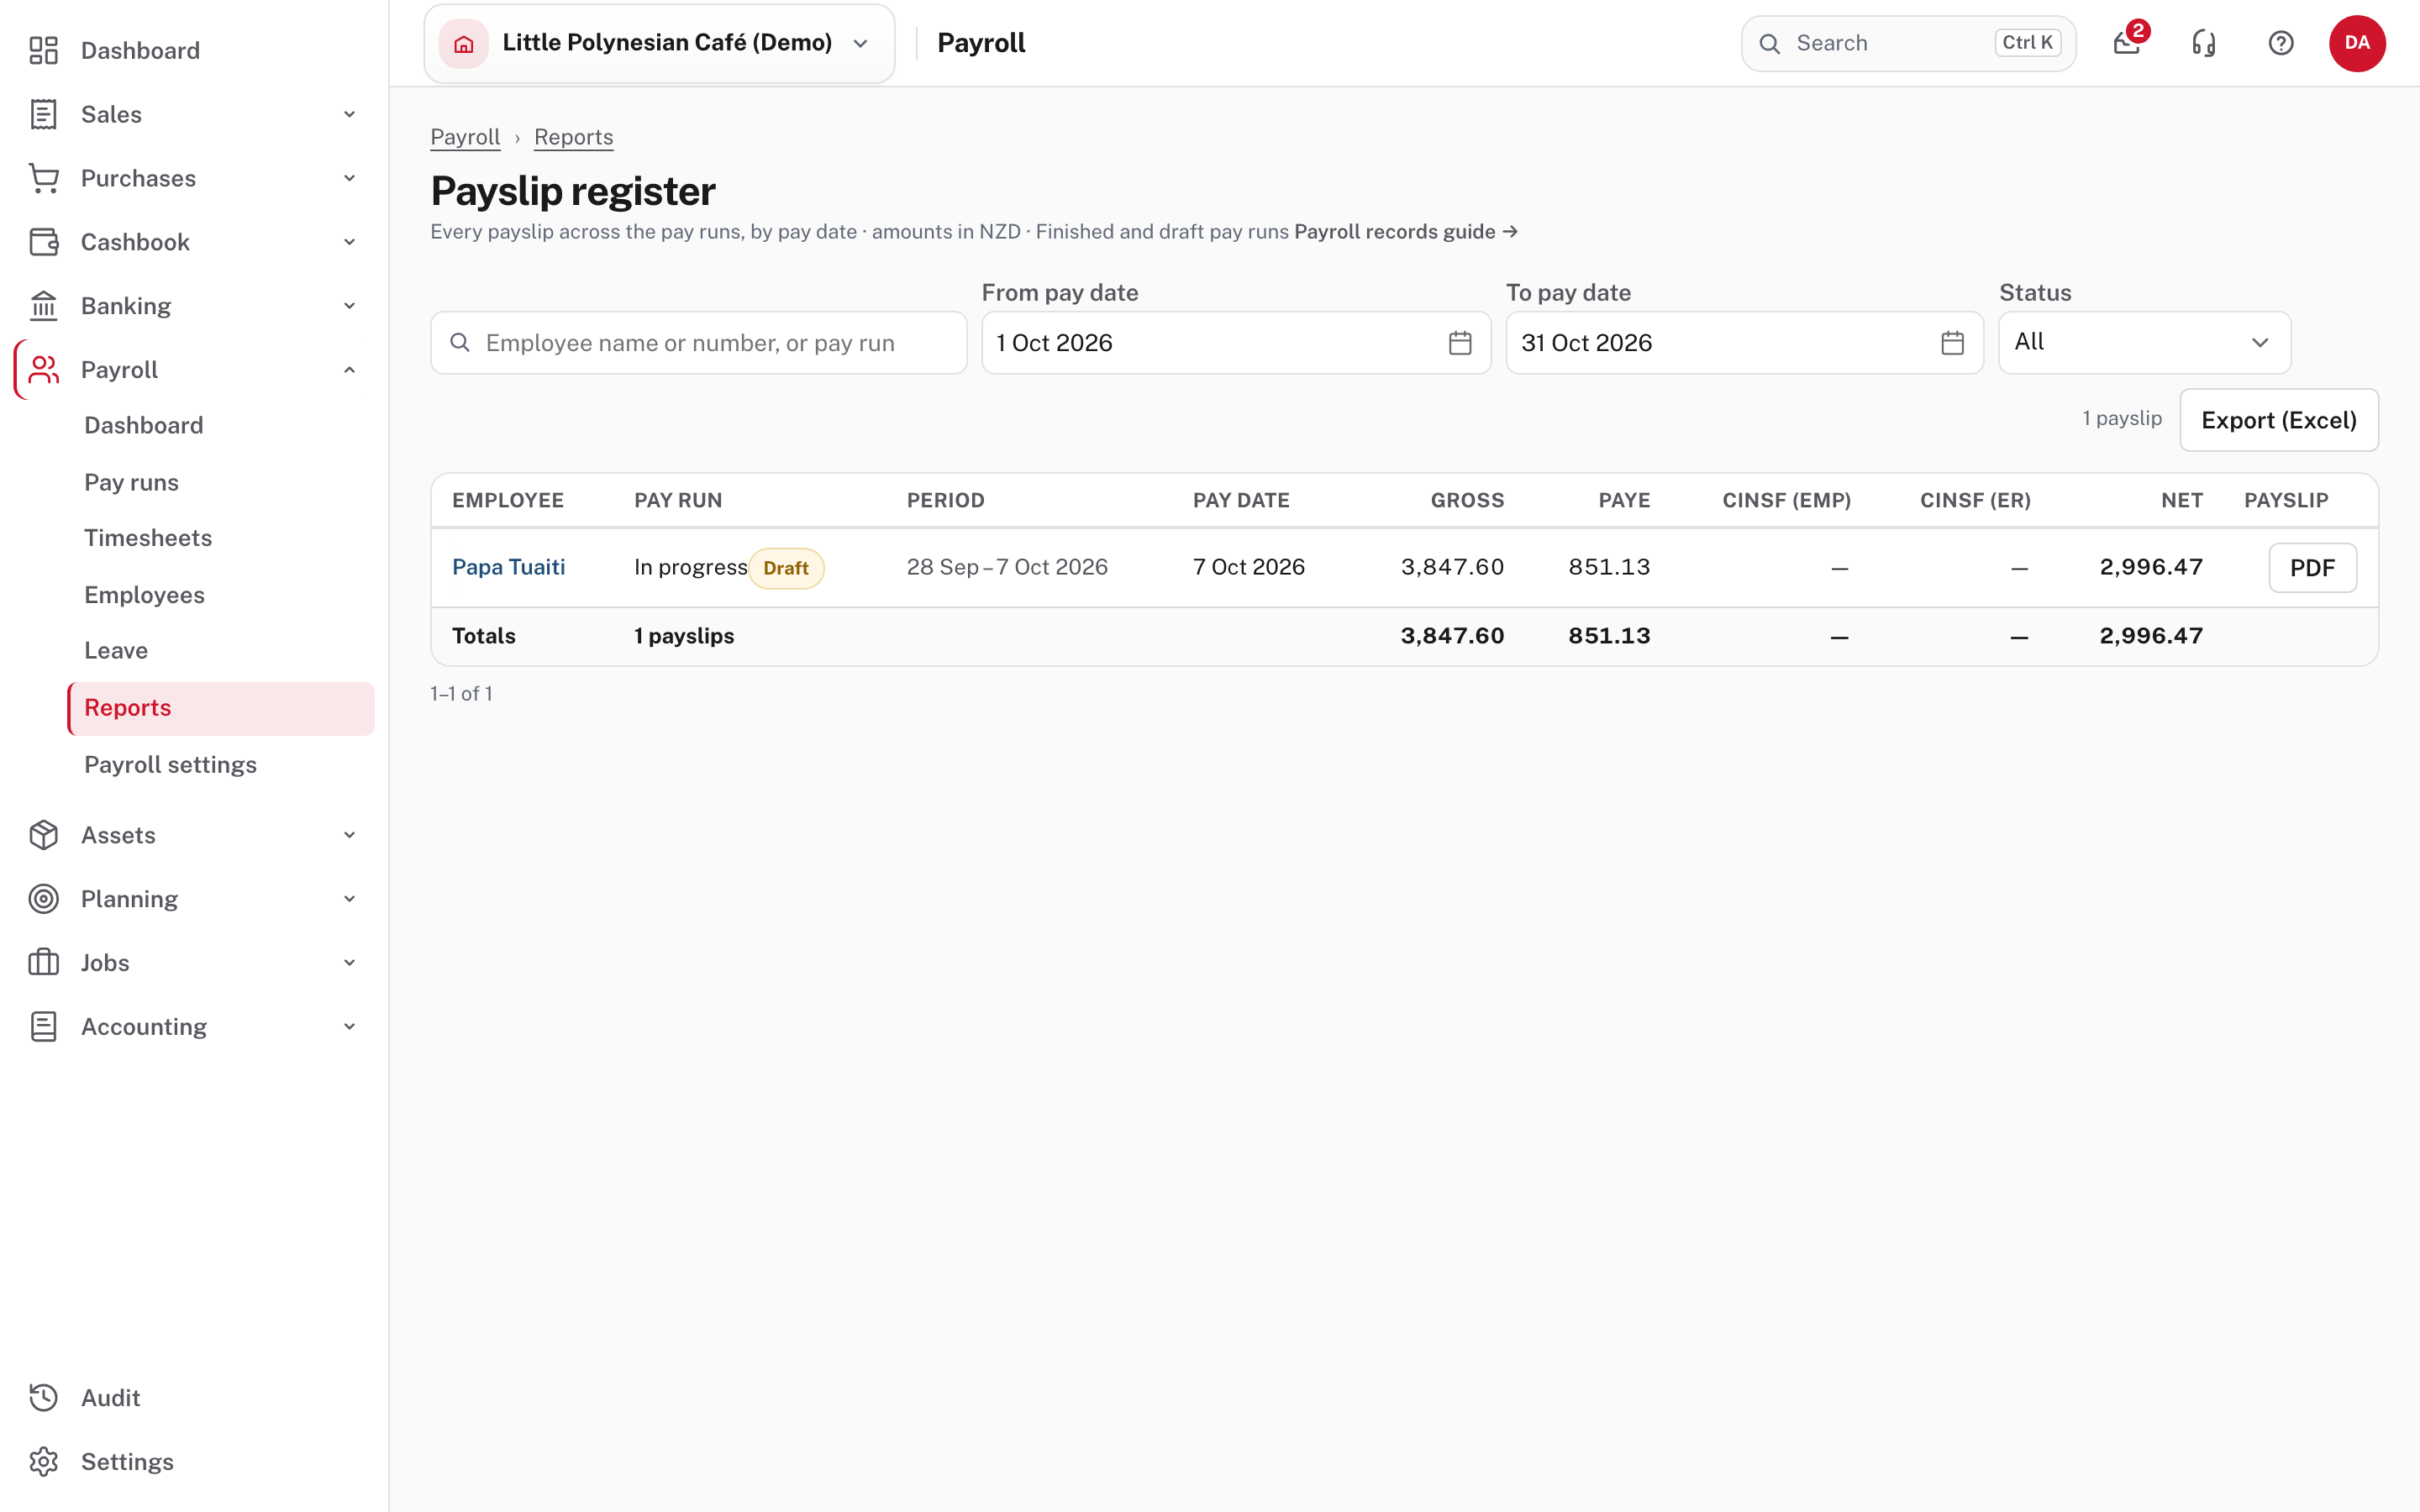Click the Jobs briefcase icon
This screenshot has width=2420, height=1512.
[43, 963]
